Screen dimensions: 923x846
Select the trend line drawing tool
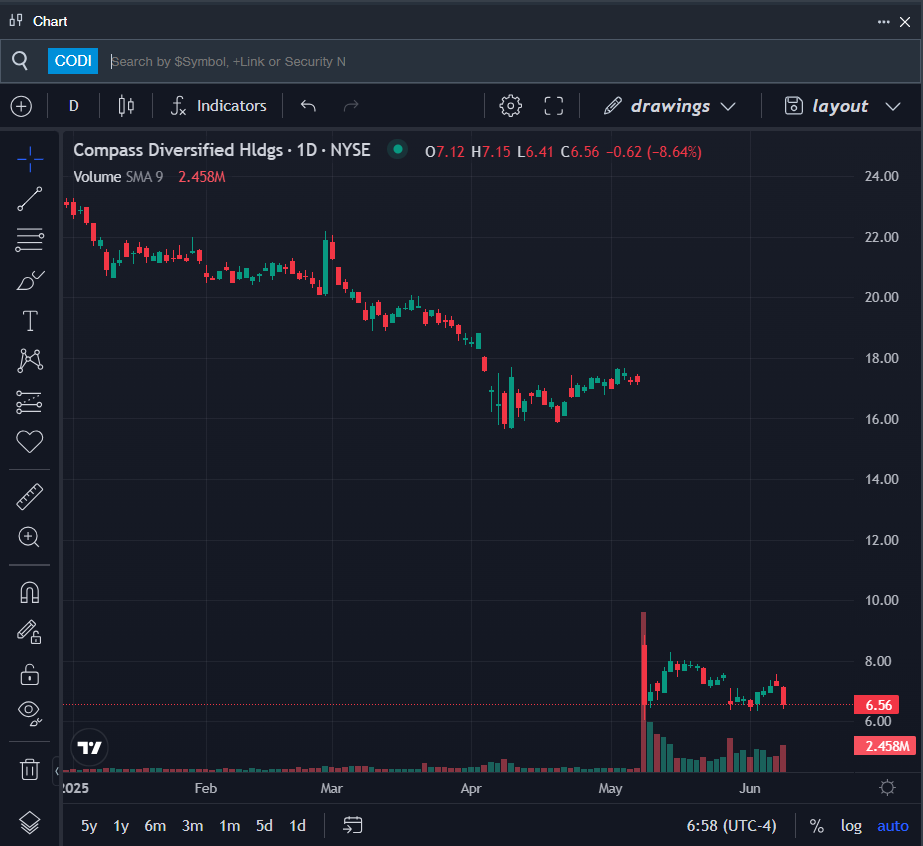pos(29,199)
